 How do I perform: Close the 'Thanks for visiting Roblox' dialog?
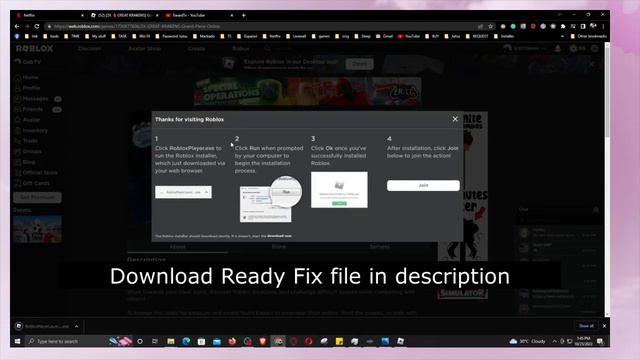coord(455,119)
